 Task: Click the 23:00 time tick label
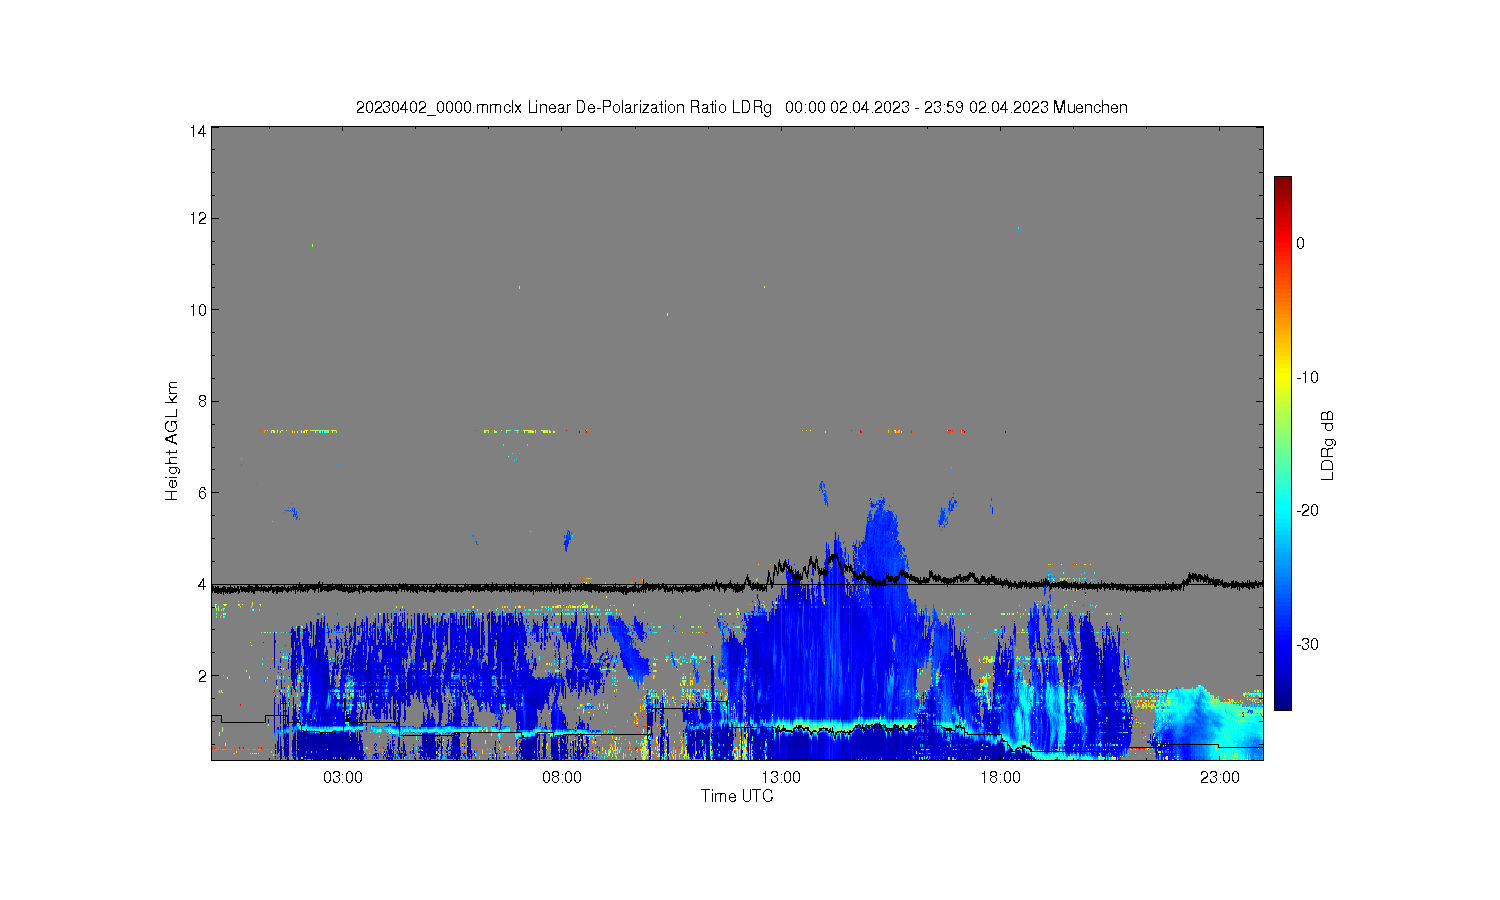[1219, 778]
